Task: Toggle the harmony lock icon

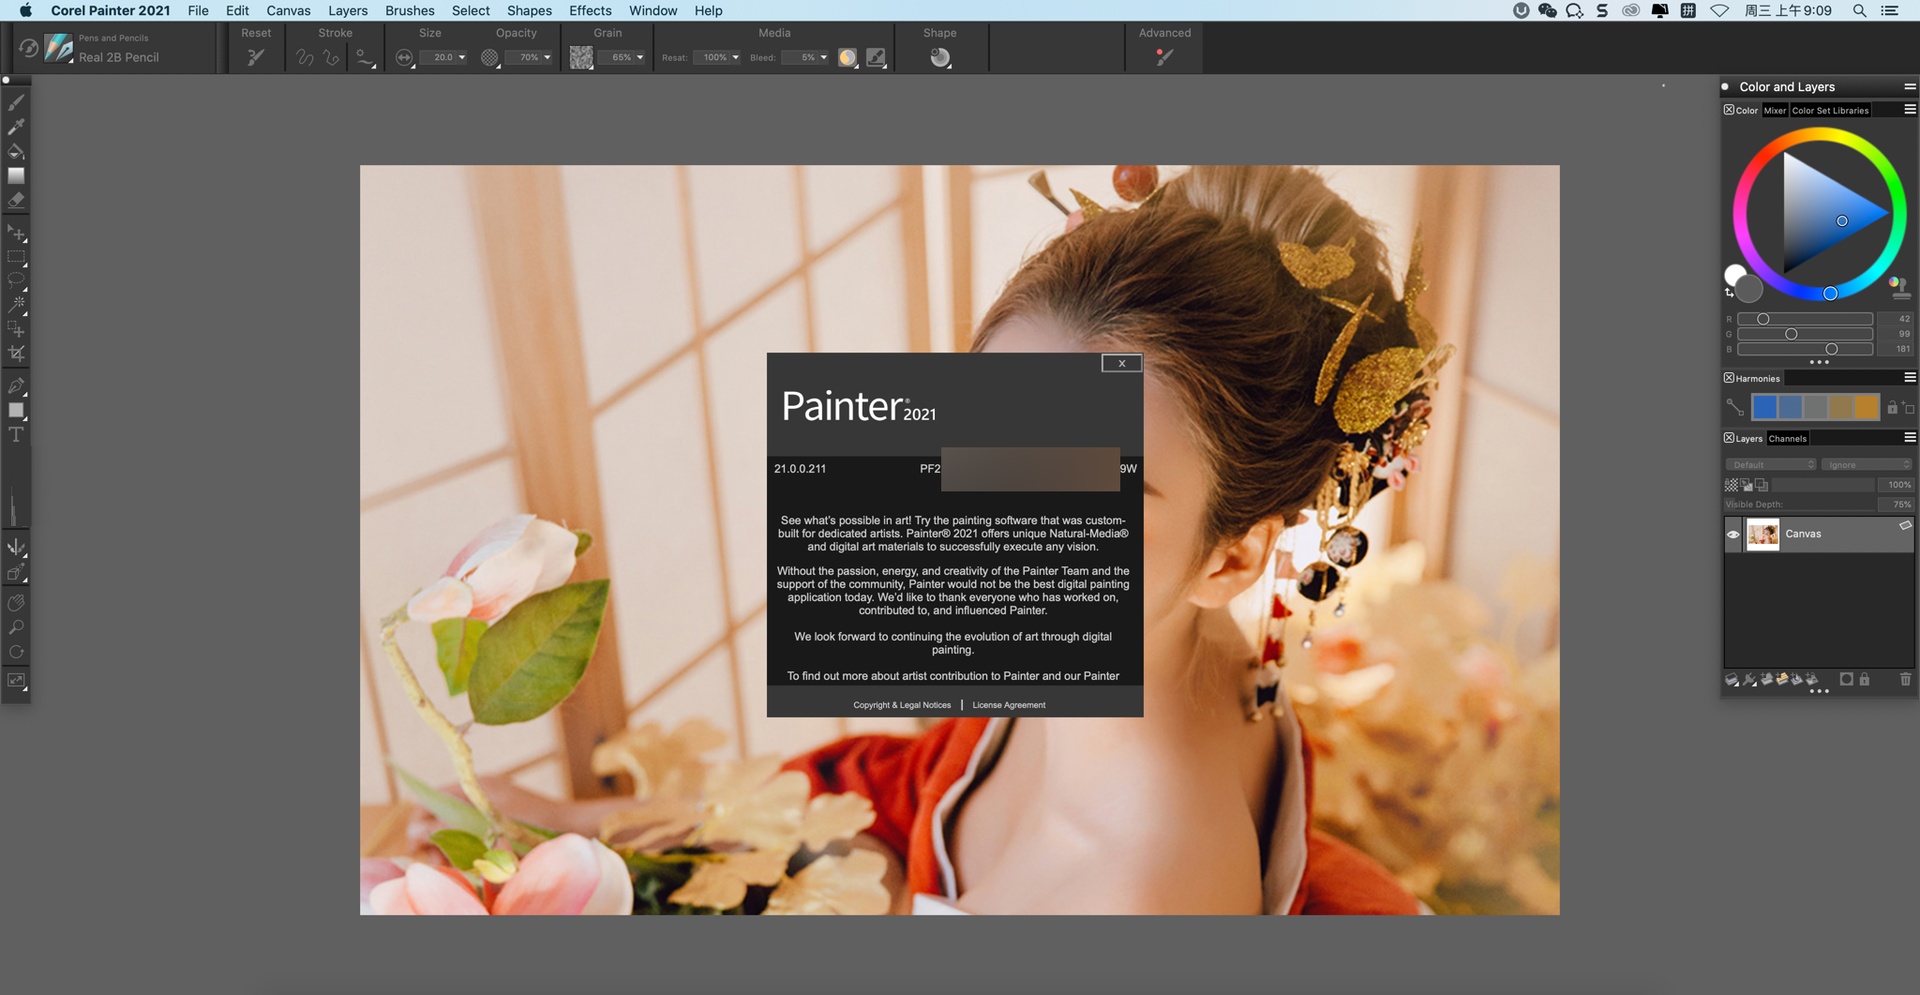Action: click(1892, 407)
